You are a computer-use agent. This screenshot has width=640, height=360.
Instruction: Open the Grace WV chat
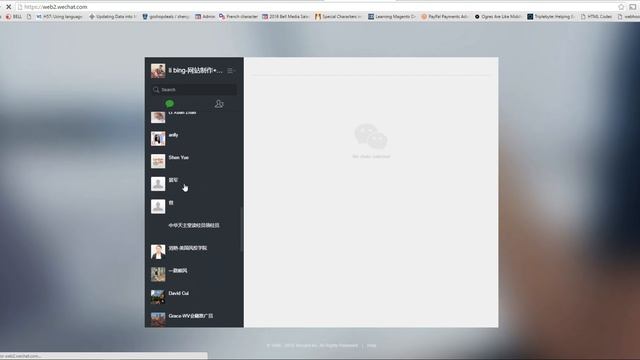click(x=194, y=318)
